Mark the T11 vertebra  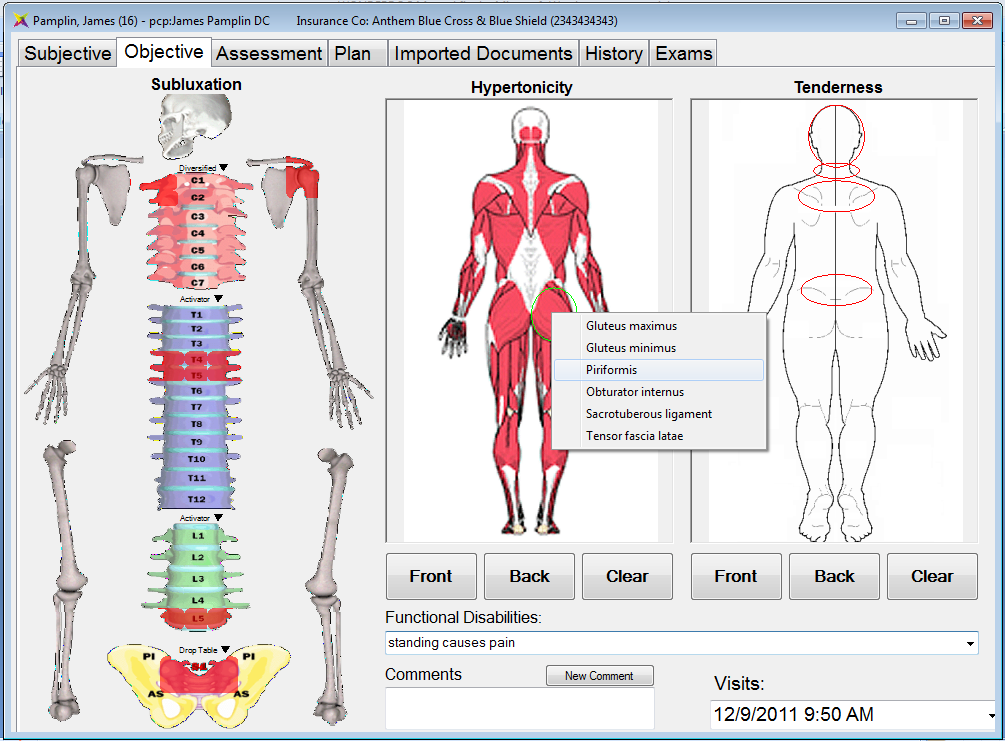coord(196,478)
